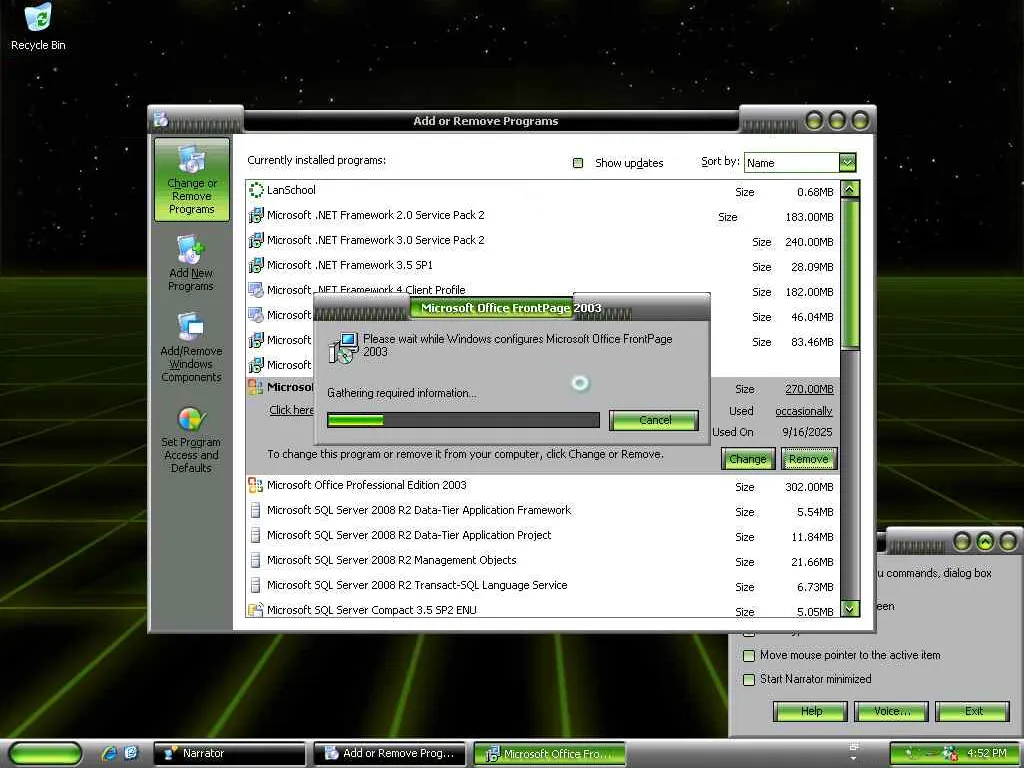
Task: Click SQL Server Data-Tier Application Project icon
Action: pyautogui.click(x=255, y=535)
